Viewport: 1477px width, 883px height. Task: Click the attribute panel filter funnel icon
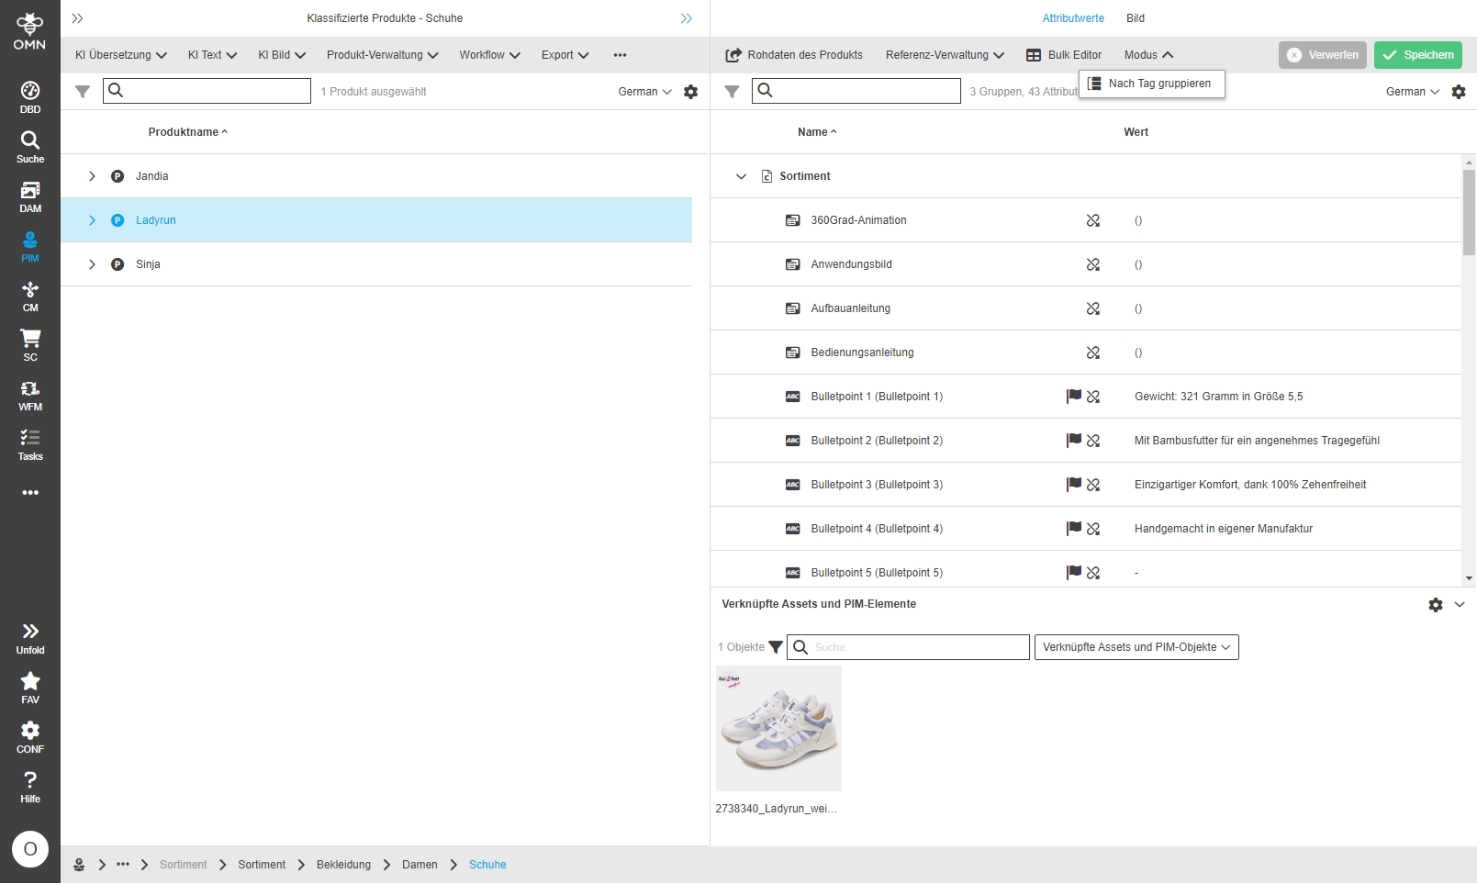[732, 92]
